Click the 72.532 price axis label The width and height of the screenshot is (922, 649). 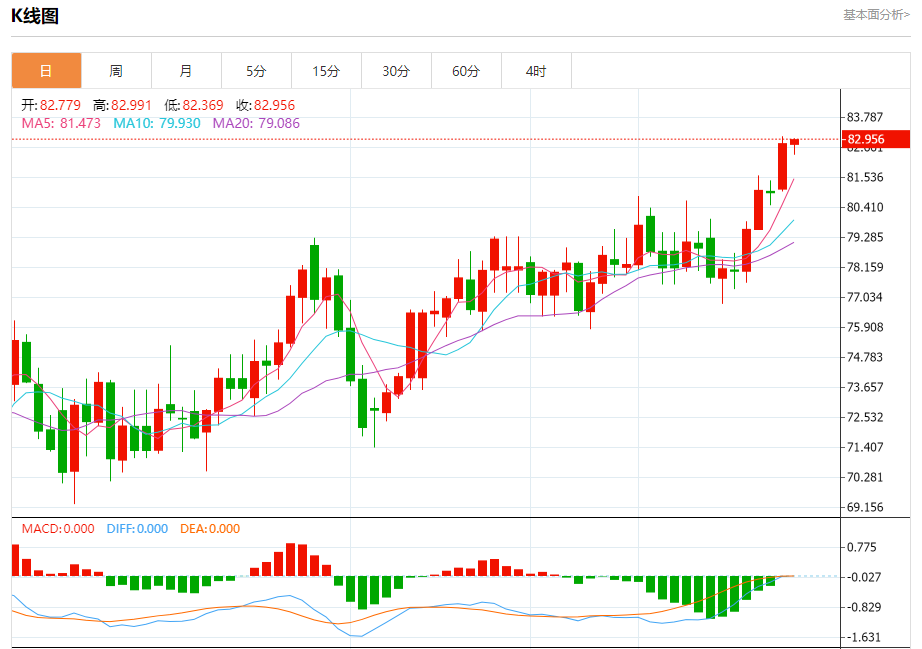point(865,417)
